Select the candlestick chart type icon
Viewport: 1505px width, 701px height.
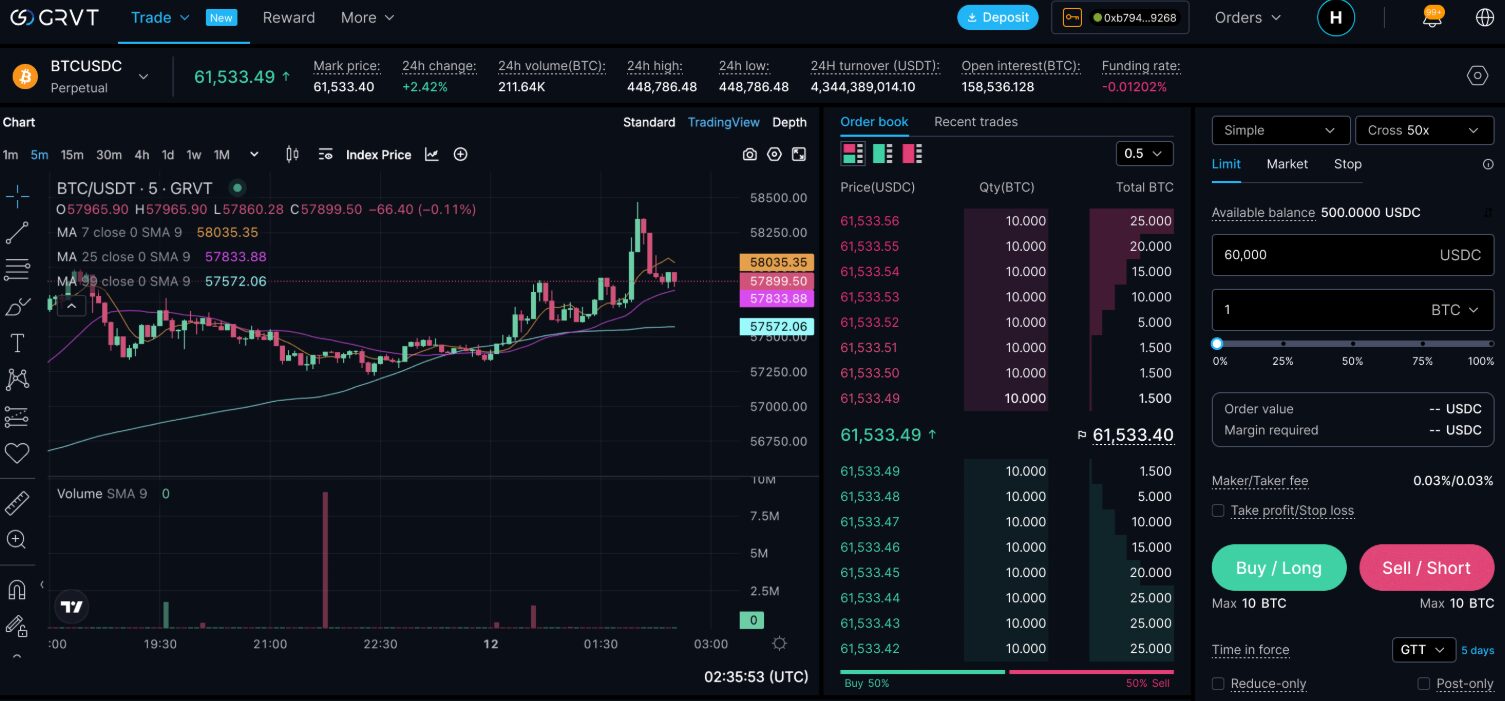click(x=292, y=154)
